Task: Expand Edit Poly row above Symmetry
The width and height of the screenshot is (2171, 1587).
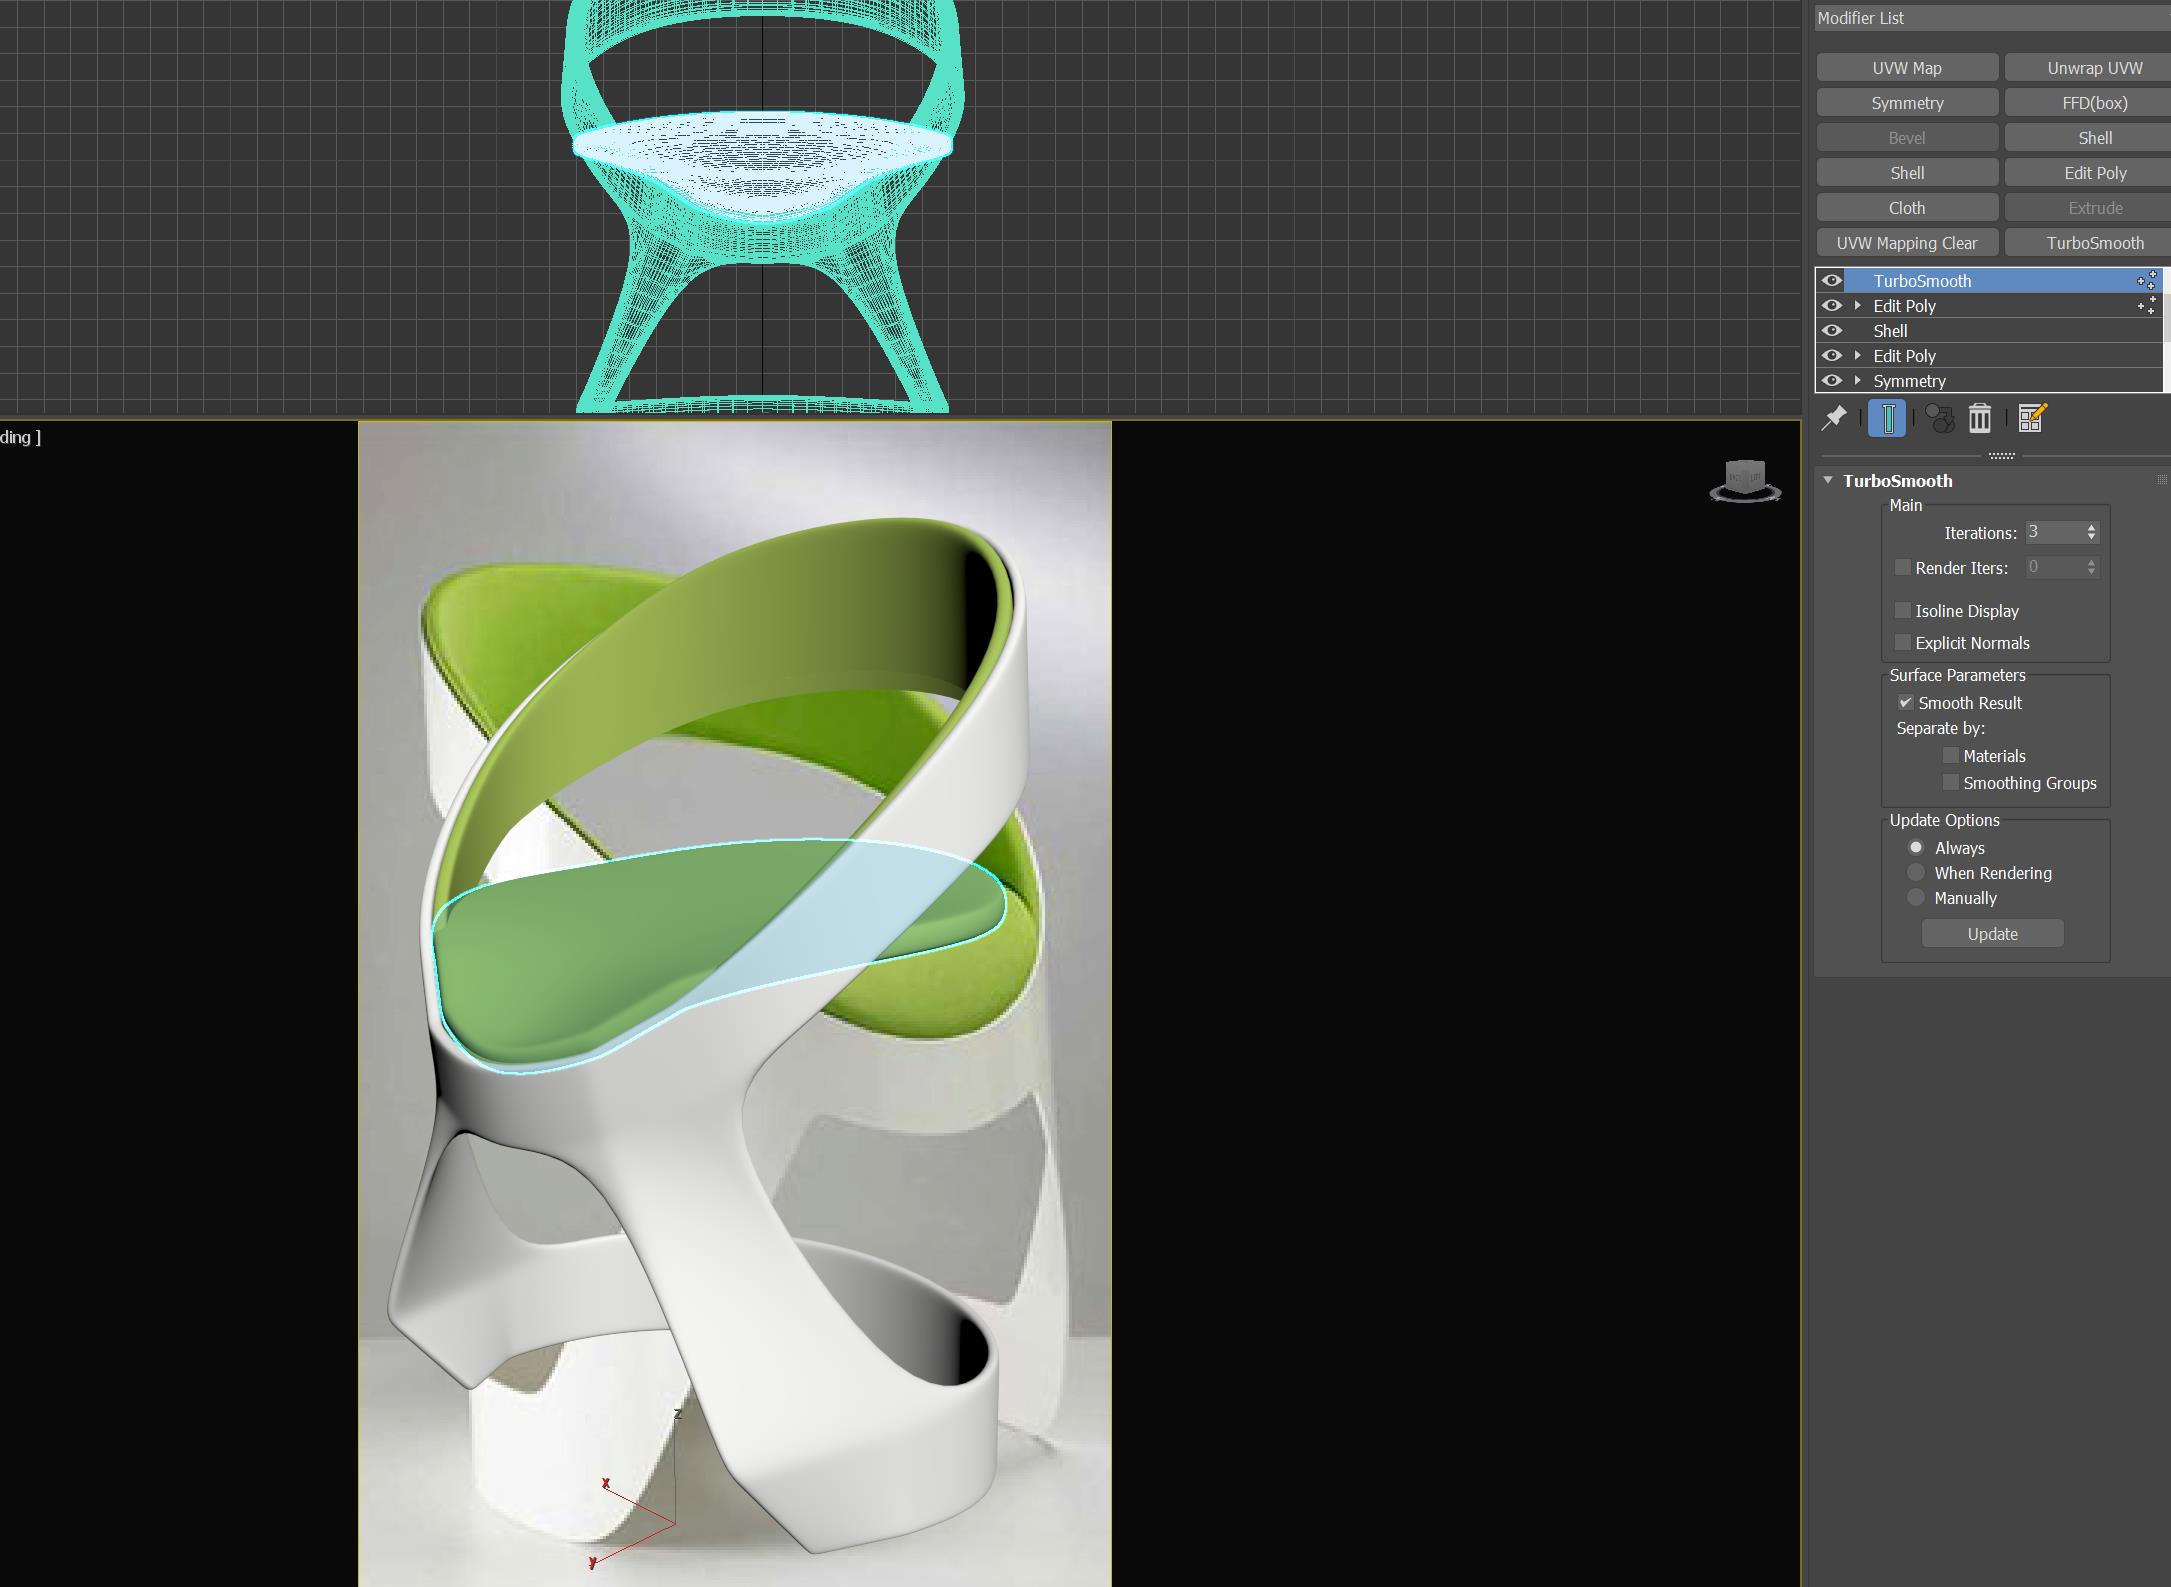Action: tap(1858, 356)
